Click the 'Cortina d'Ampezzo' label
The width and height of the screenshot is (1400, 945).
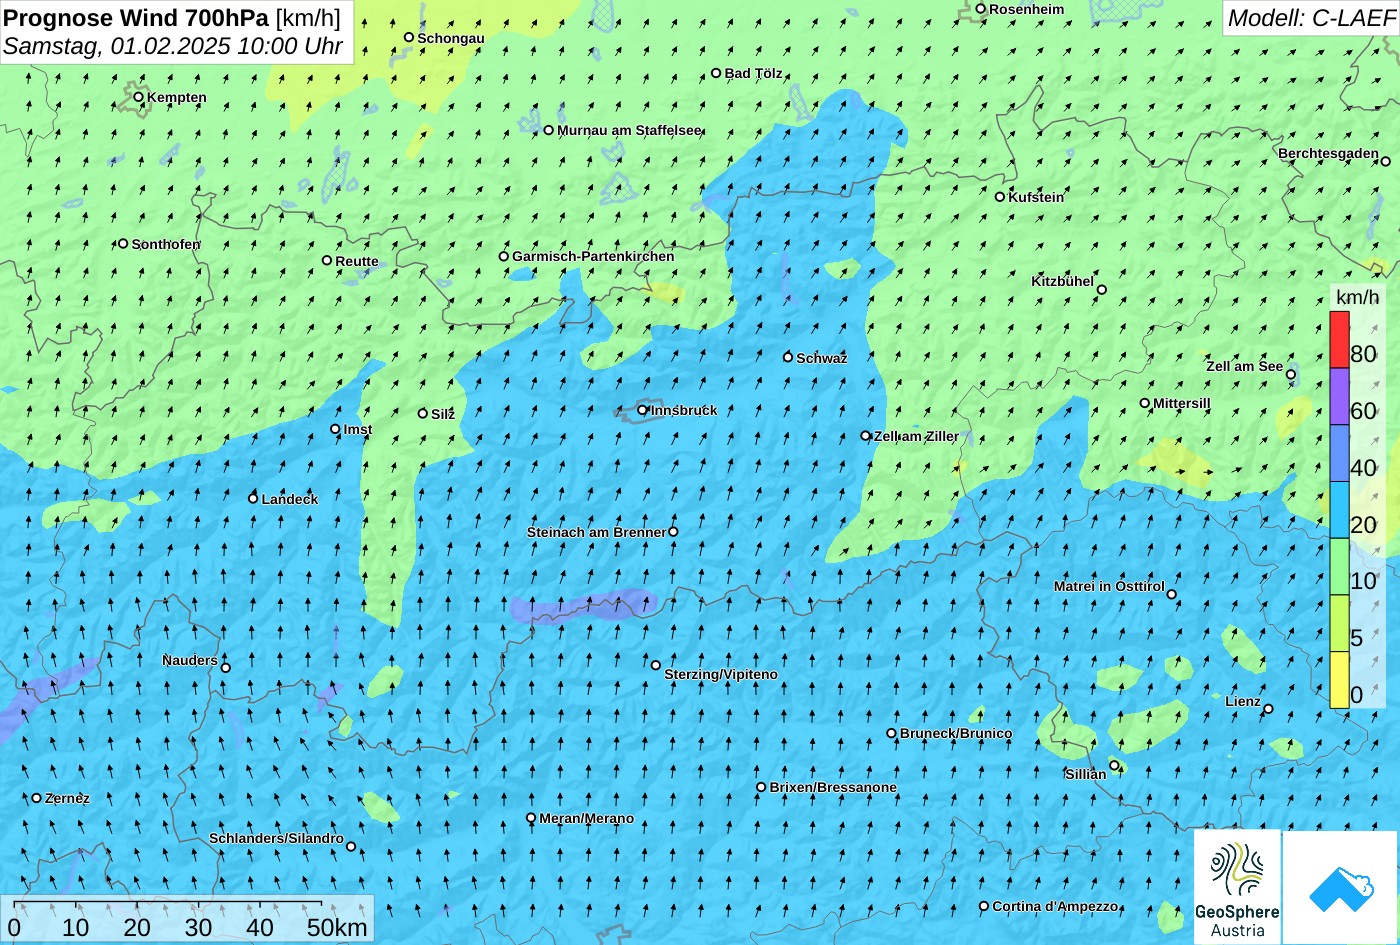(x=1055, y=906)
